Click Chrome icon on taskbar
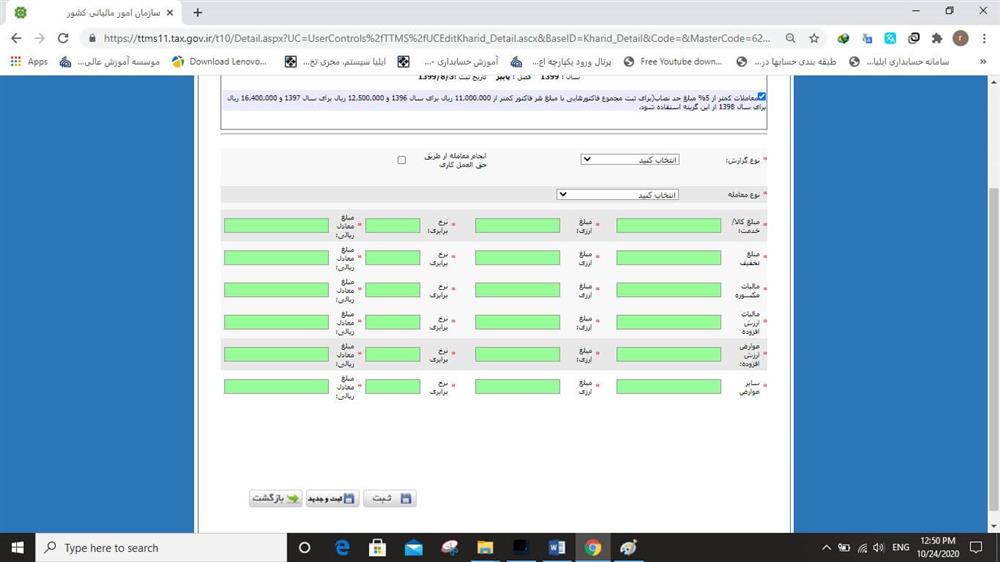This screenshot has height=562, width=1000. [x=593, y=547]
